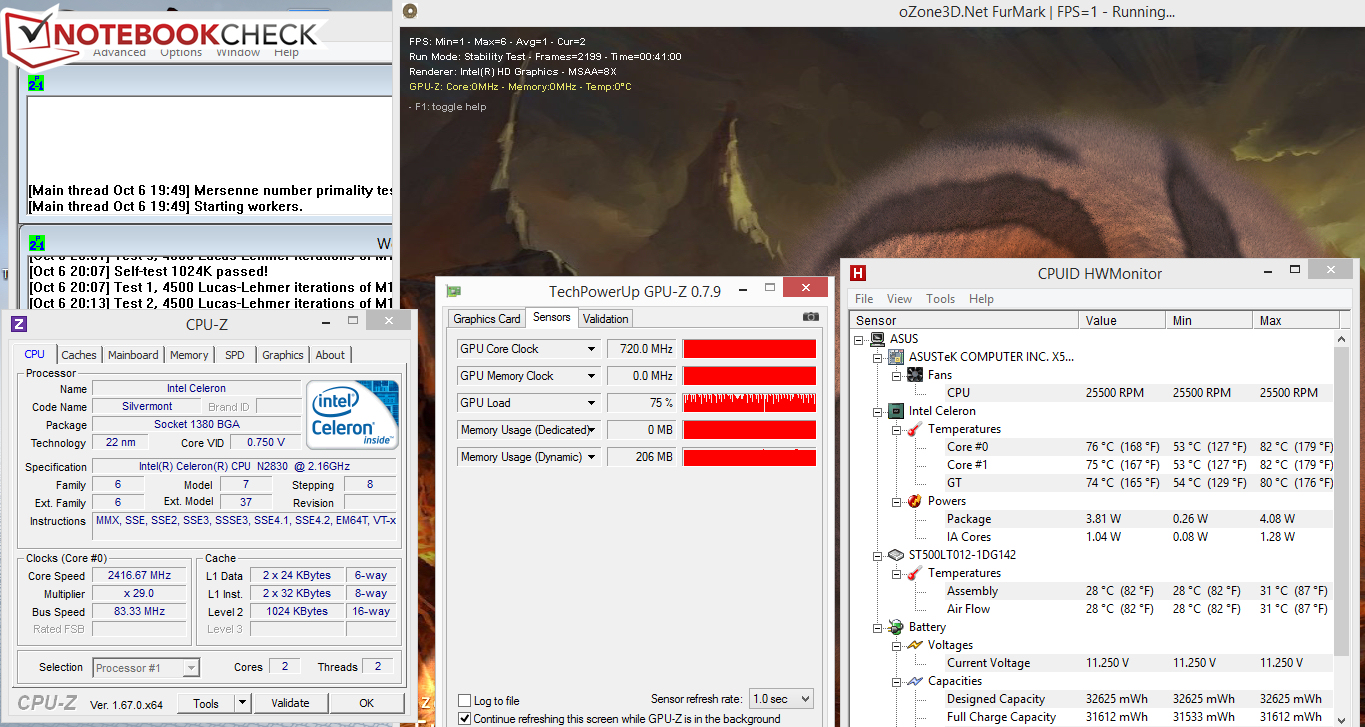Click the Value column header in HWMonitor
Screen dimensions: 1365x727
tap(1122, 321)
